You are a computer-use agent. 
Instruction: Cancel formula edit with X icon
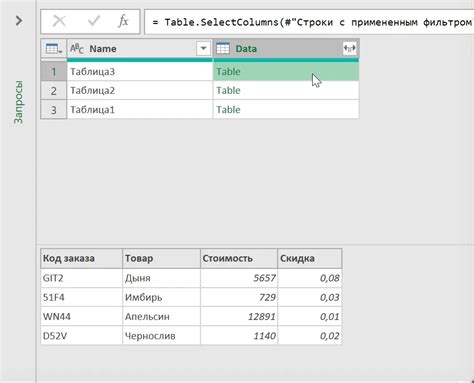click(59, 21)
